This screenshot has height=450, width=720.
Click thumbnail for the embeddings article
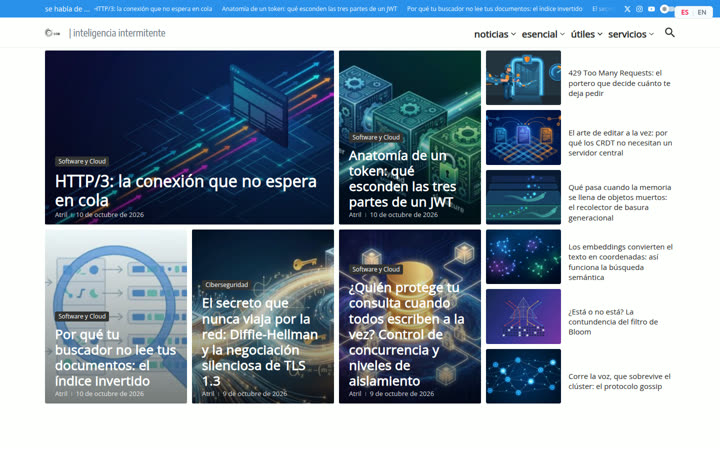pos(523,257)
